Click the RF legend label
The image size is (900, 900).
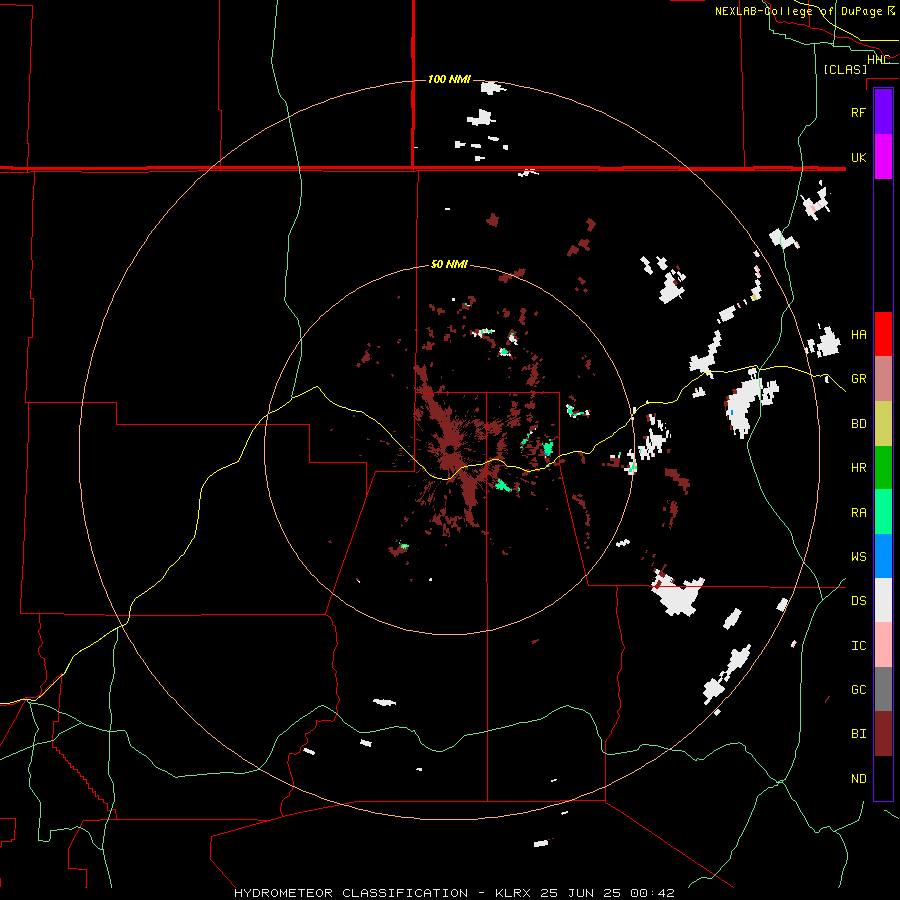pyautogui.click(x=858, y=112)
